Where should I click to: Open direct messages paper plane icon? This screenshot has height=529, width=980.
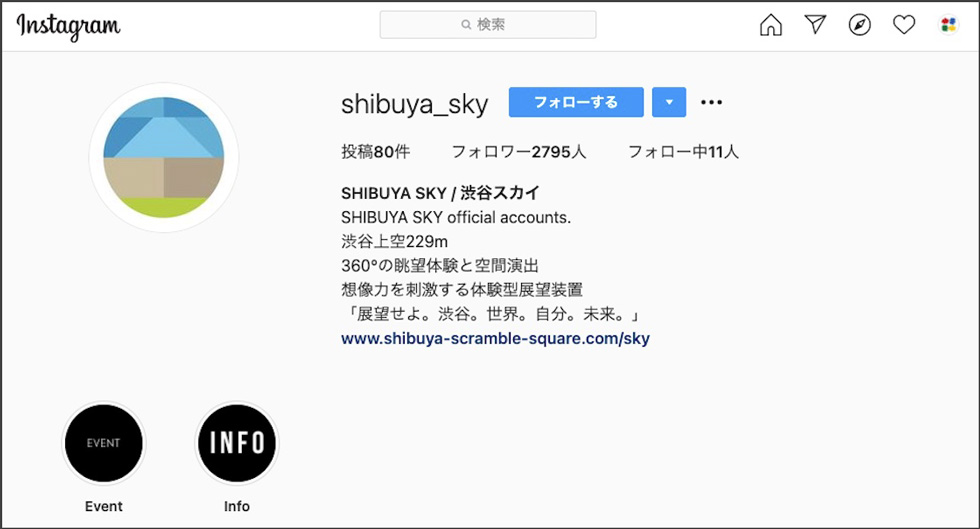815,24
